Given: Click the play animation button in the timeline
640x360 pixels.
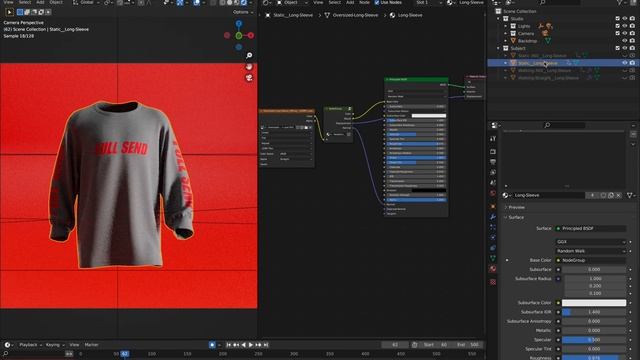Looking at the screenshot, I should [x=251, y=345].
